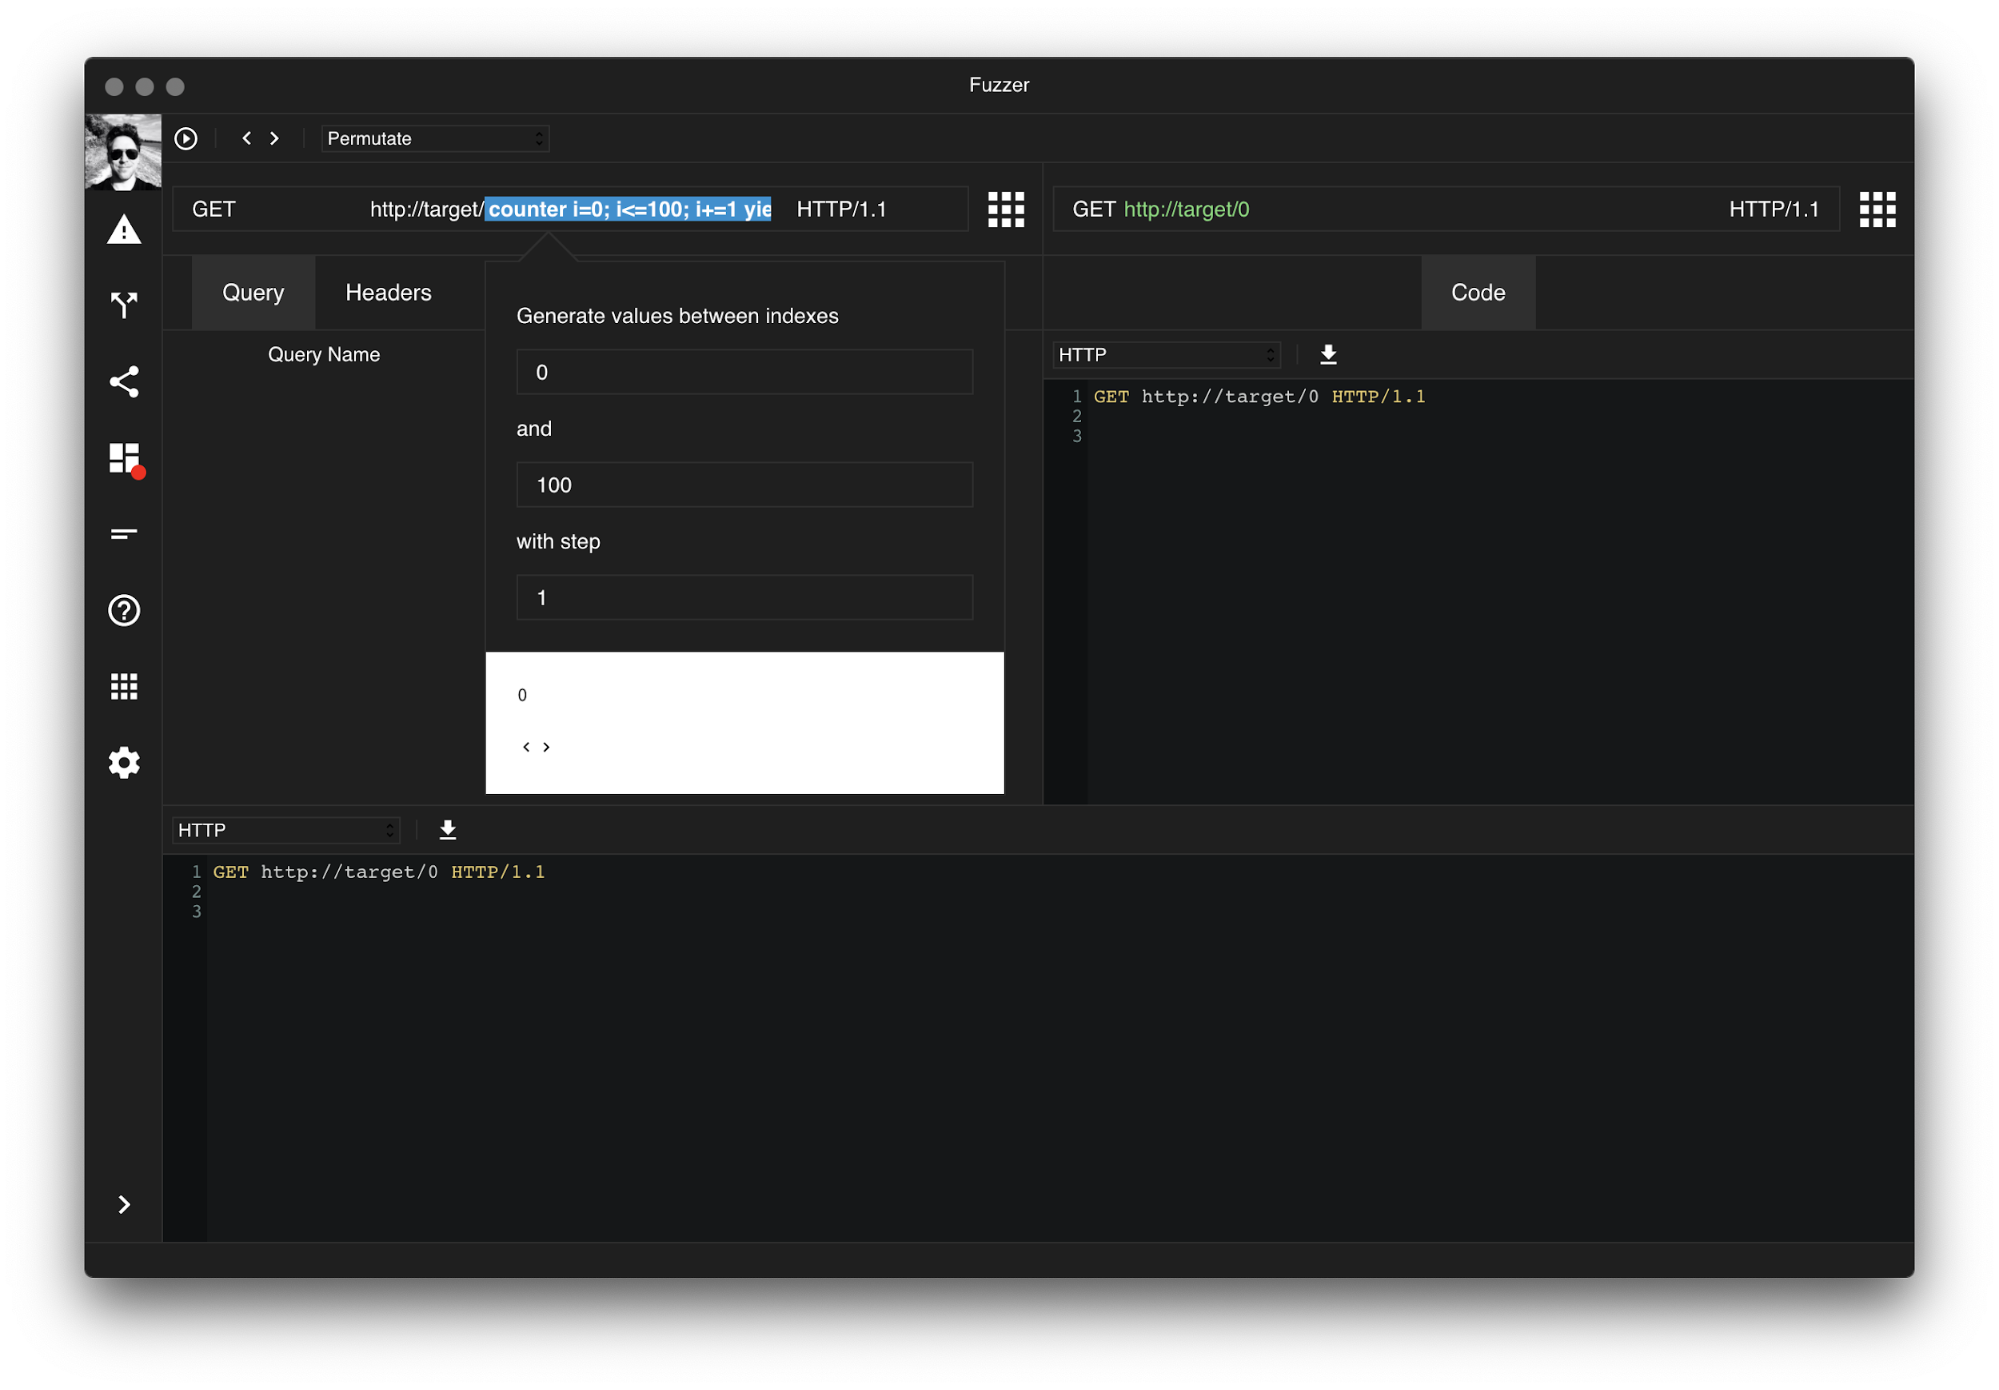1999x1390 pixels.
Task: Select the Code tab
Action: pos(1477,293)
